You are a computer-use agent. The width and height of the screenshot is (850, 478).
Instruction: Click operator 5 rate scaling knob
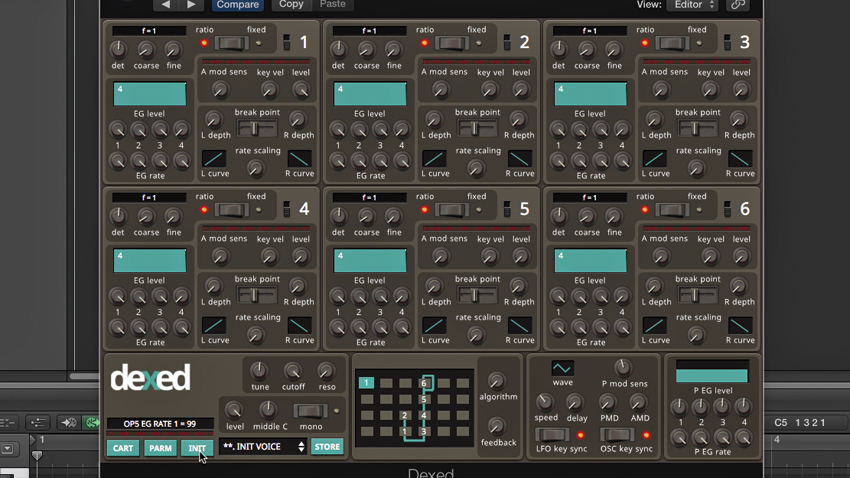[x=475, y=336]
